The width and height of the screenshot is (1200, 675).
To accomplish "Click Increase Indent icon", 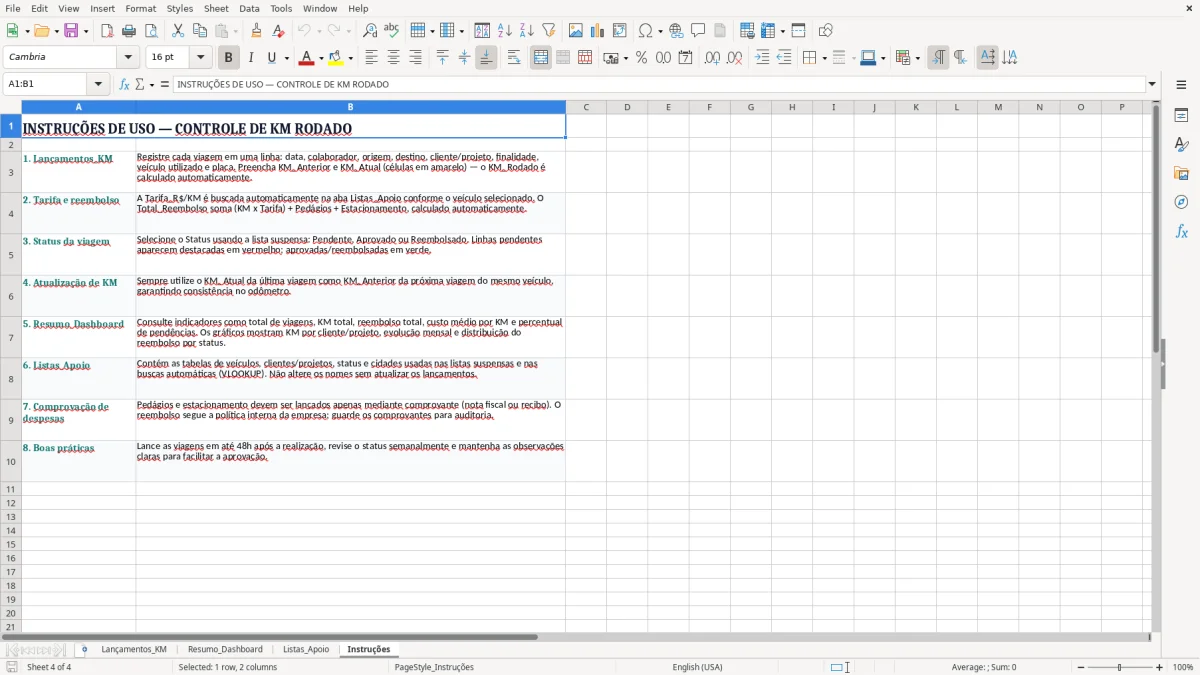I will [762, 58].
